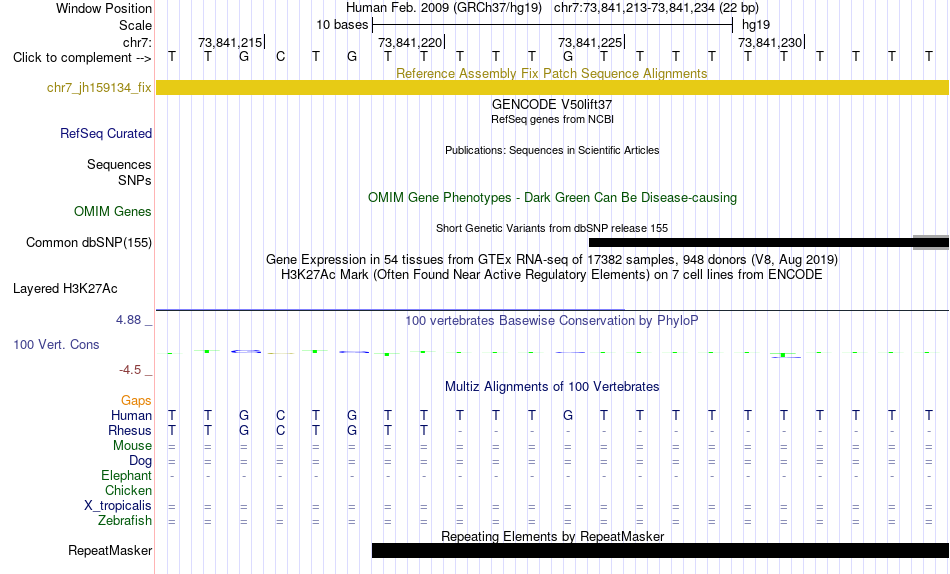Open the chr7_jh159134_fix track label
Image resolution: width=950 pixels, height=574 pixels.
pos(99,88)
